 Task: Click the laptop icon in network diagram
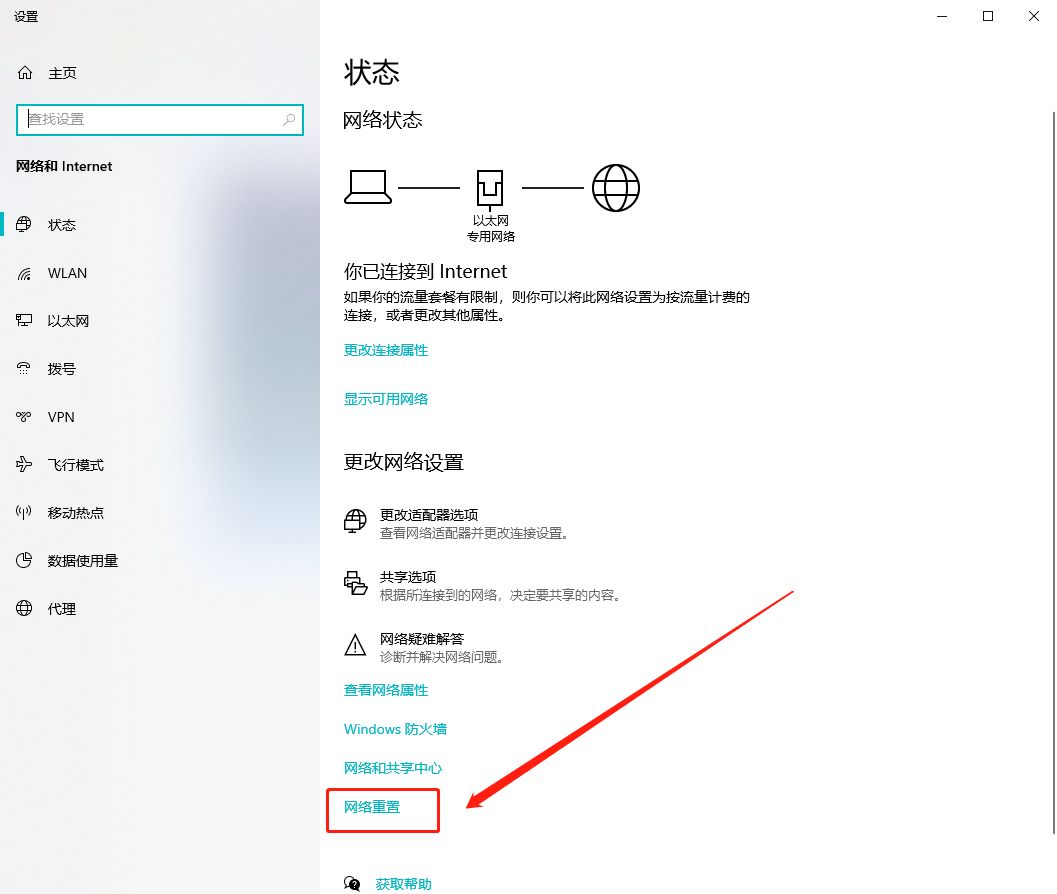pyautogui.click(x=367, y=187)
